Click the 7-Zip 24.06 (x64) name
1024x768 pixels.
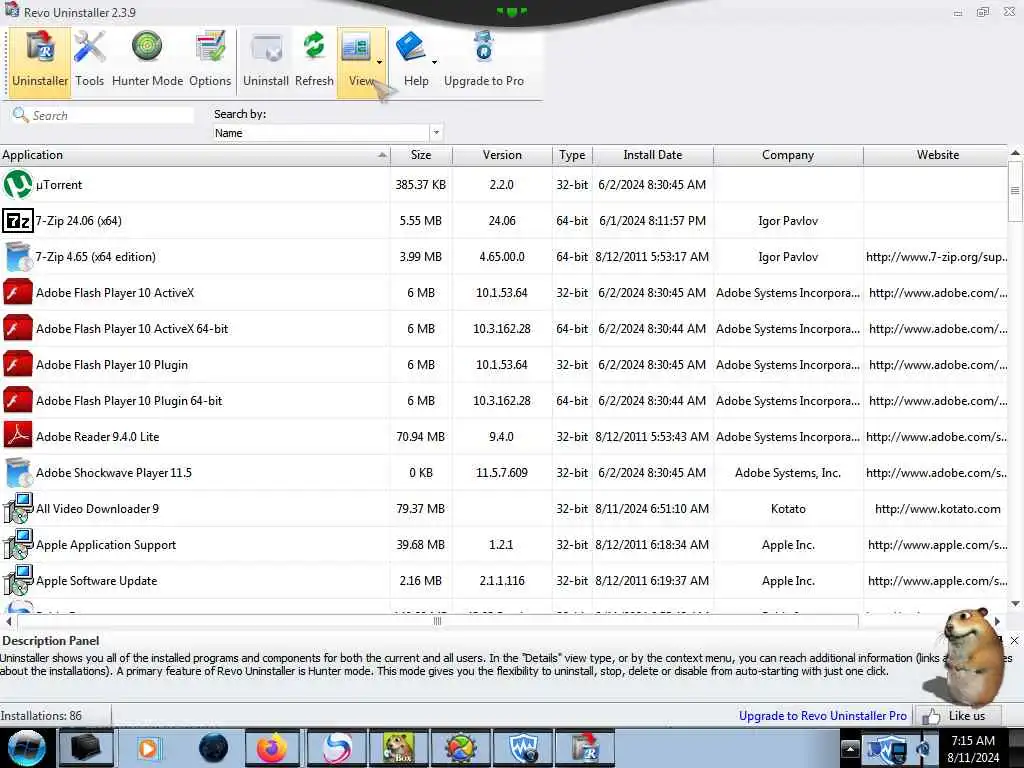point(78,221)
